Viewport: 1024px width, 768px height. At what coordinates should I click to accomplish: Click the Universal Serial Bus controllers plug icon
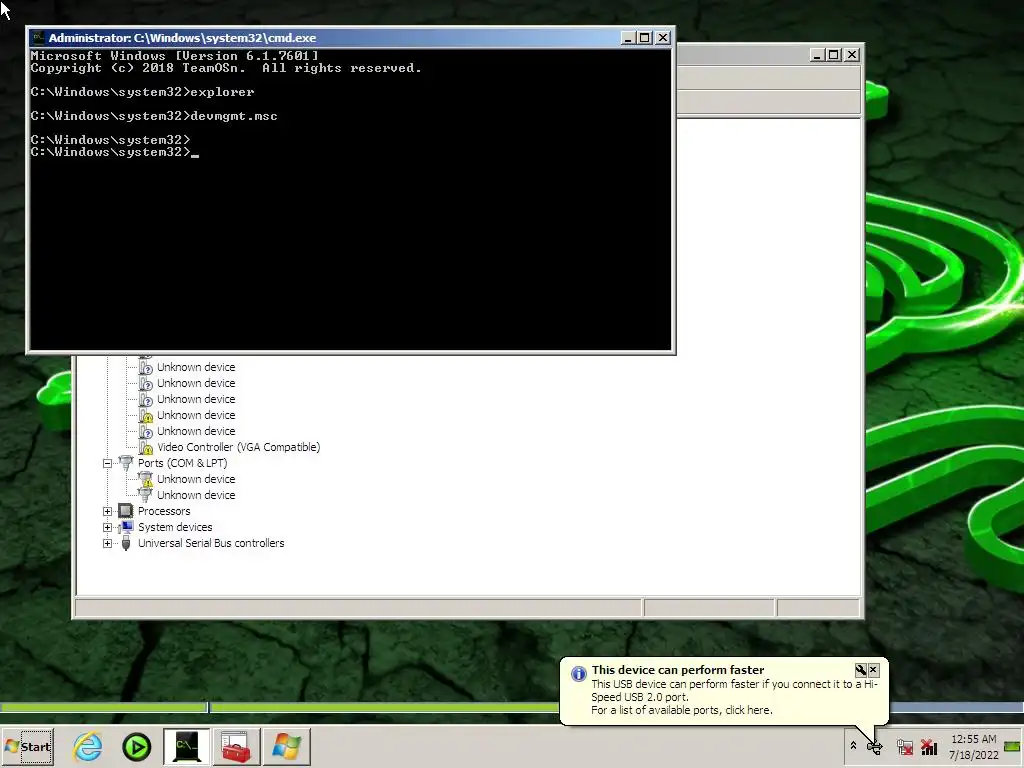[x=125, y=543]
